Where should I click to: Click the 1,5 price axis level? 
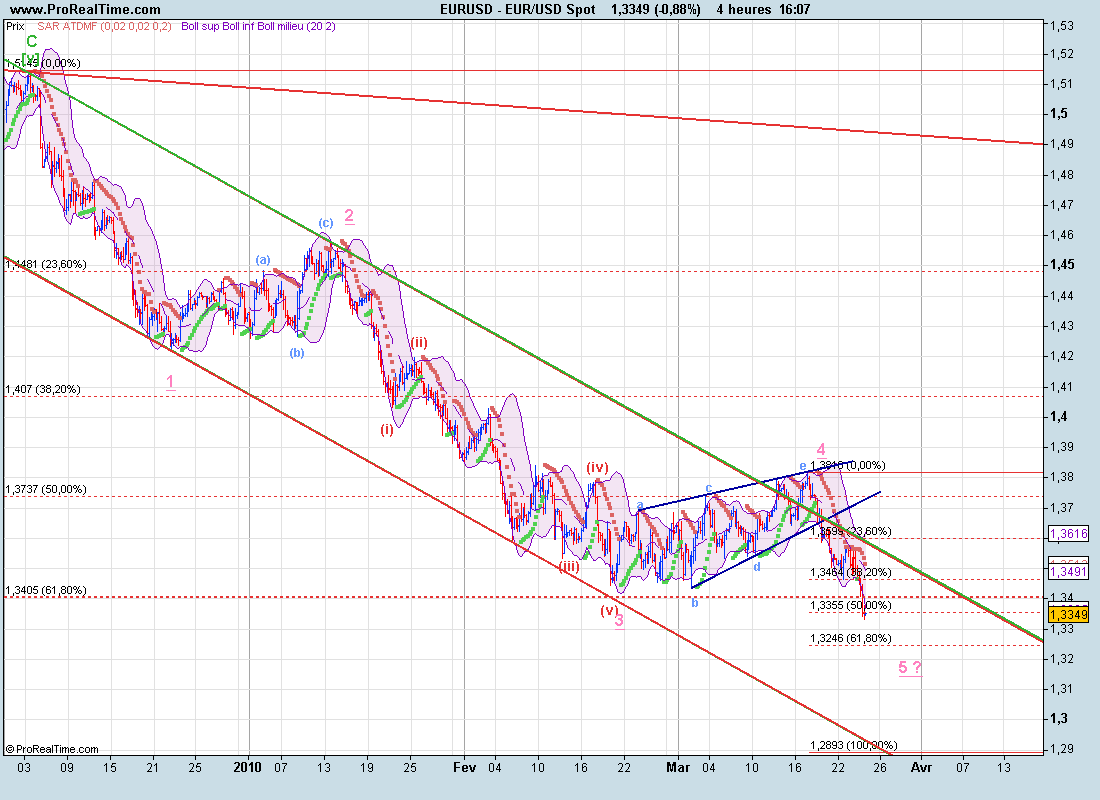pyautogui.click(x=1059, y=114)
